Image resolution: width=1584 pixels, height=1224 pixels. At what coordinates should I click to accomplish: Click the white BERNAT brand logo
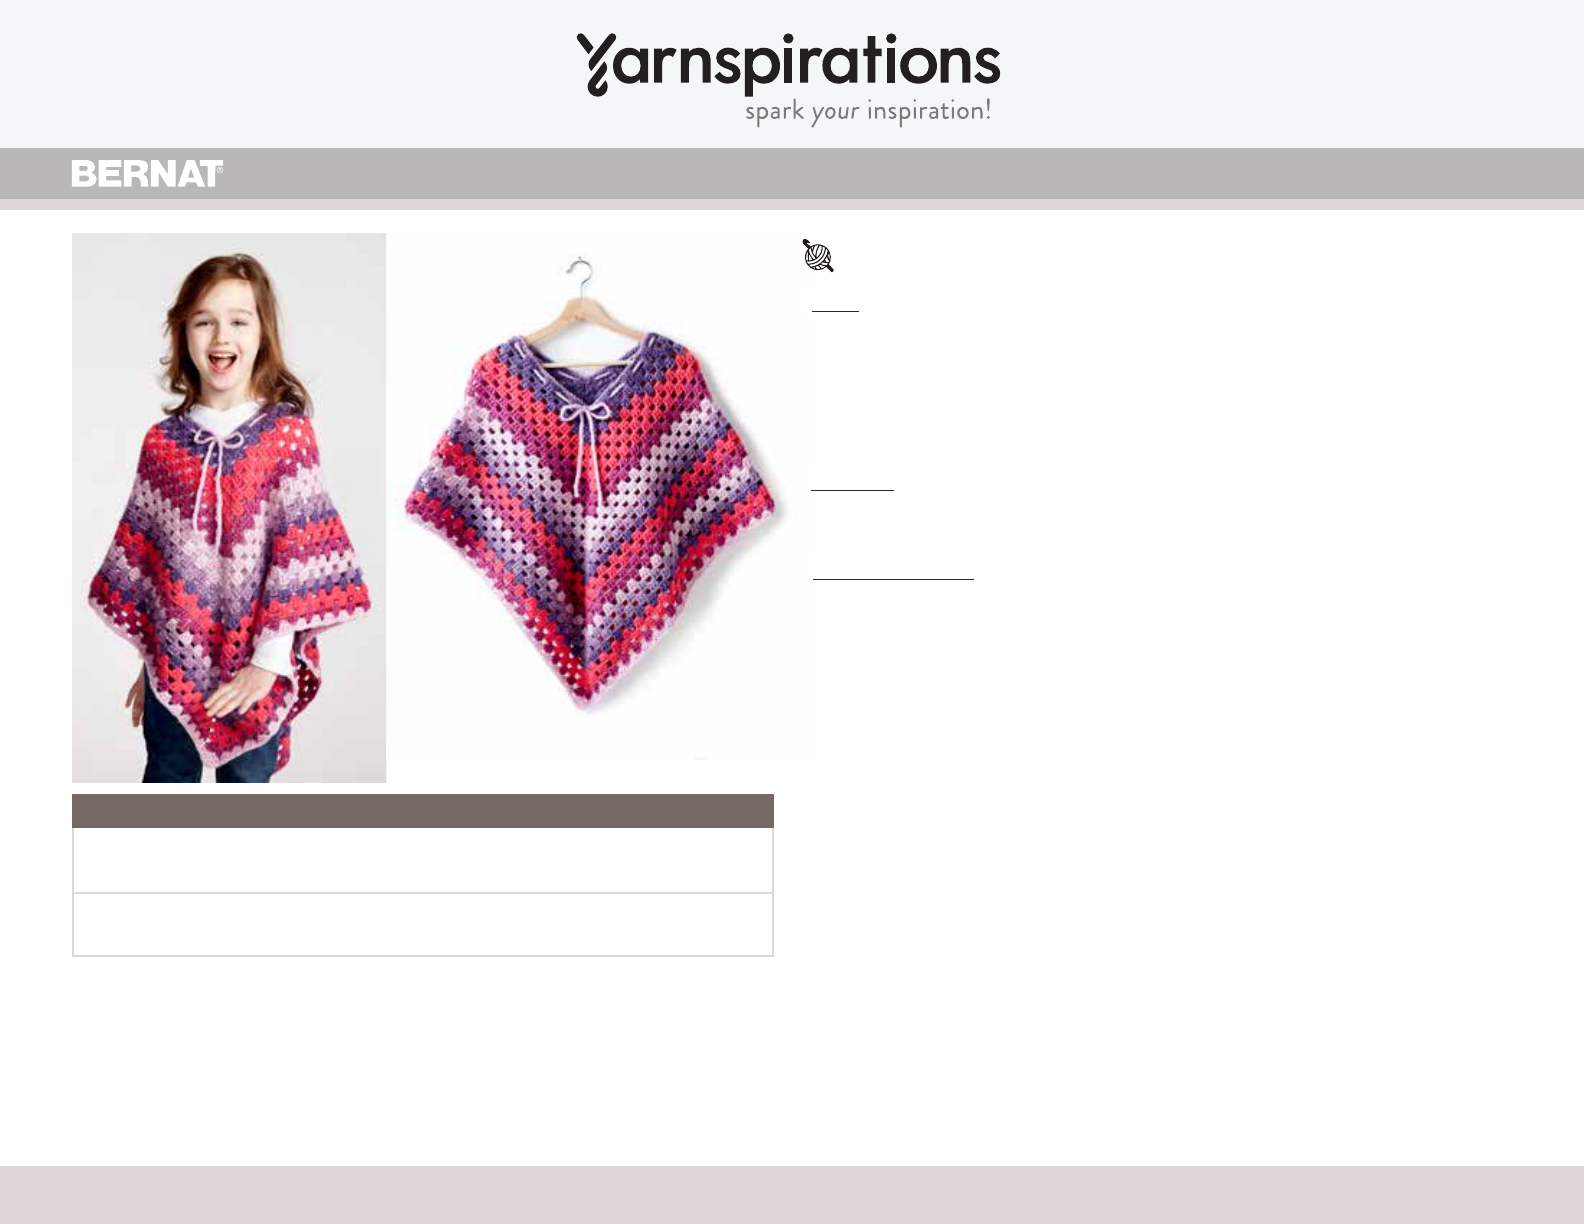coord(147,174)
